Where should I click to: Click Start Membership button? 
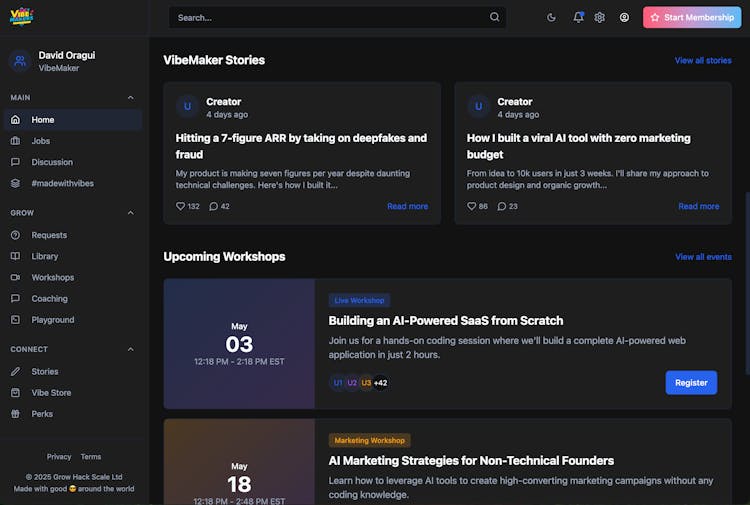coord(692,17)
